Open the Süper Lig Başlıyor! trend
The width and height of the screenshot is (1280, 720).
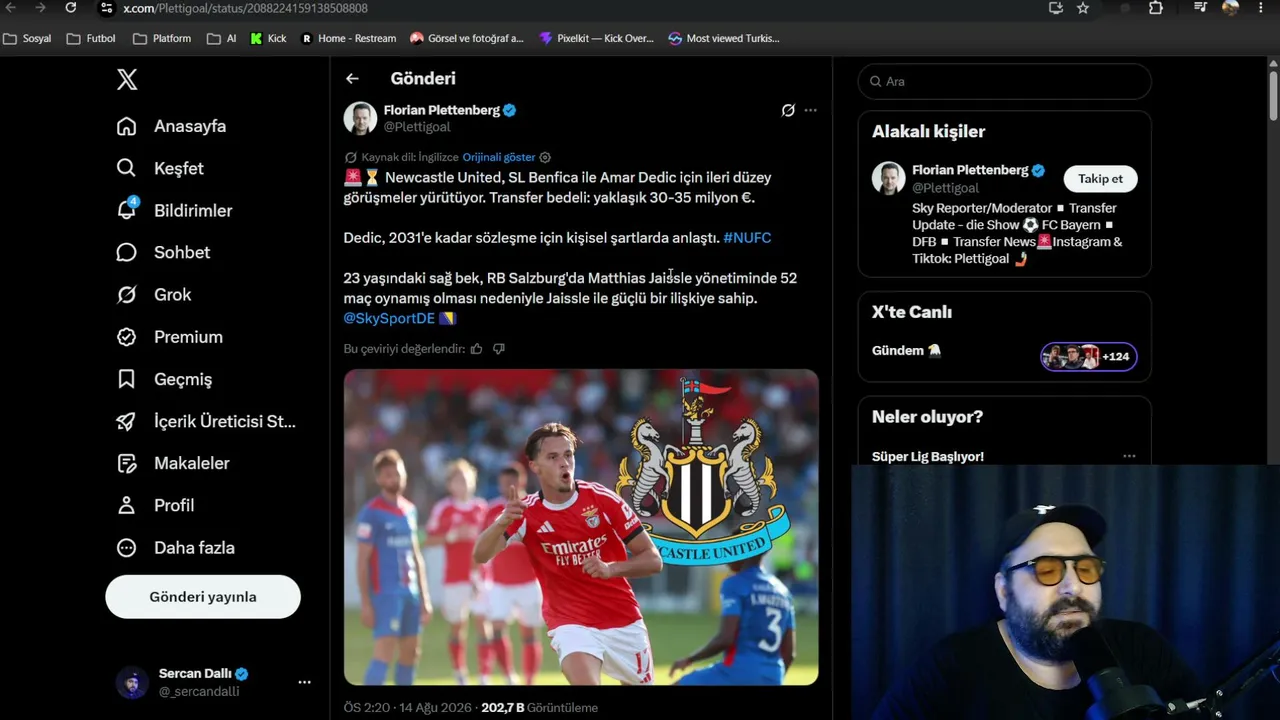tap(928, 456)
